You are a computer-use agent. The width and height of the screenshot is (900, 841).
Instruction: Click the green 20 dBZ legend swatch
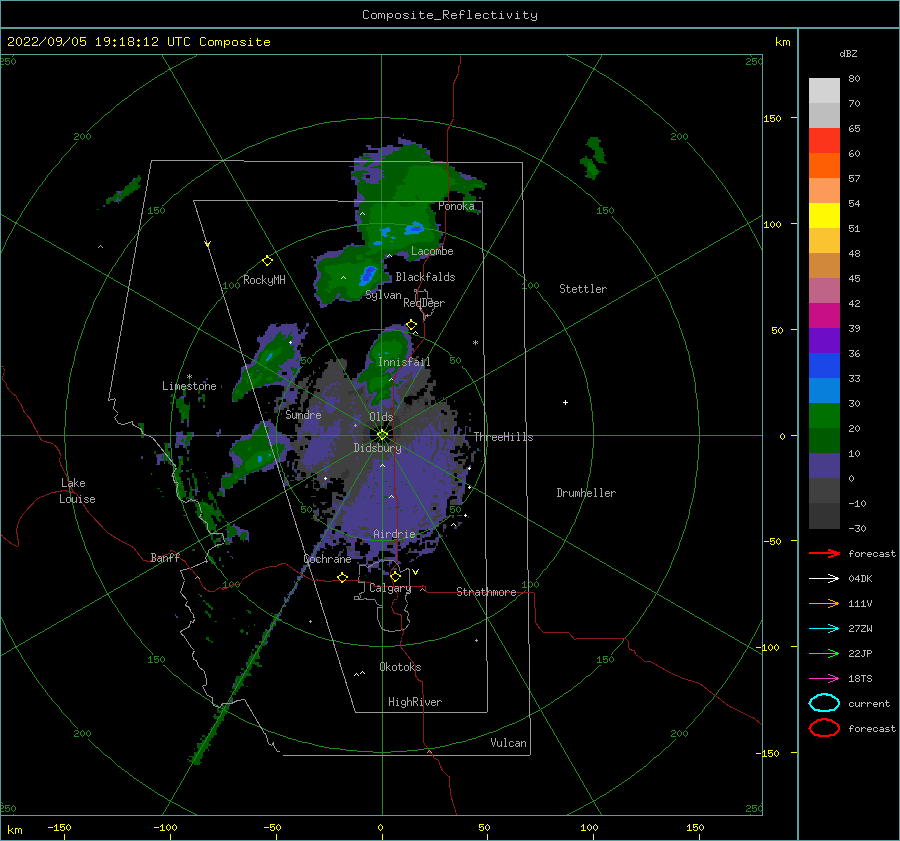click(824, 415)
